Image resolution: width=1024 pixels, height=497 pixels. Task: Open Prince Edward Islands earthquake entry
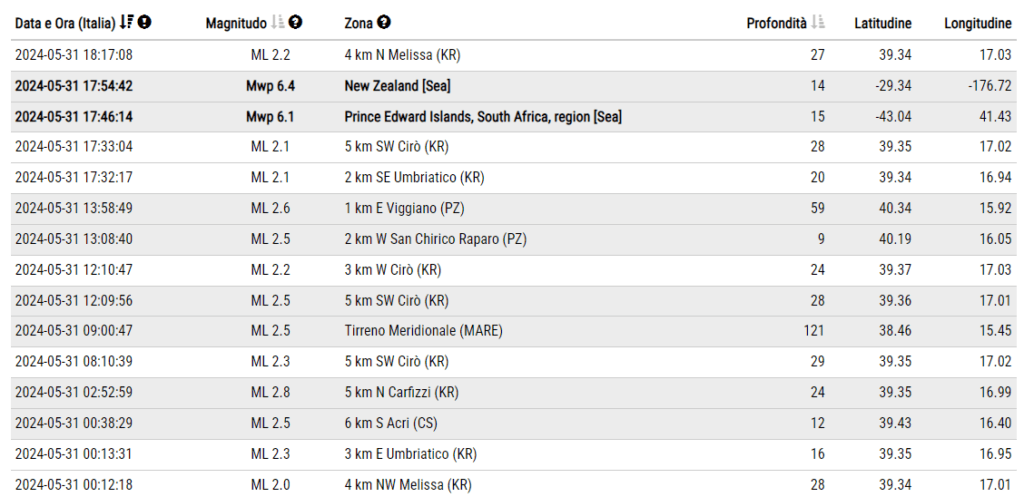pyautogui.click(x=482, y=117)
